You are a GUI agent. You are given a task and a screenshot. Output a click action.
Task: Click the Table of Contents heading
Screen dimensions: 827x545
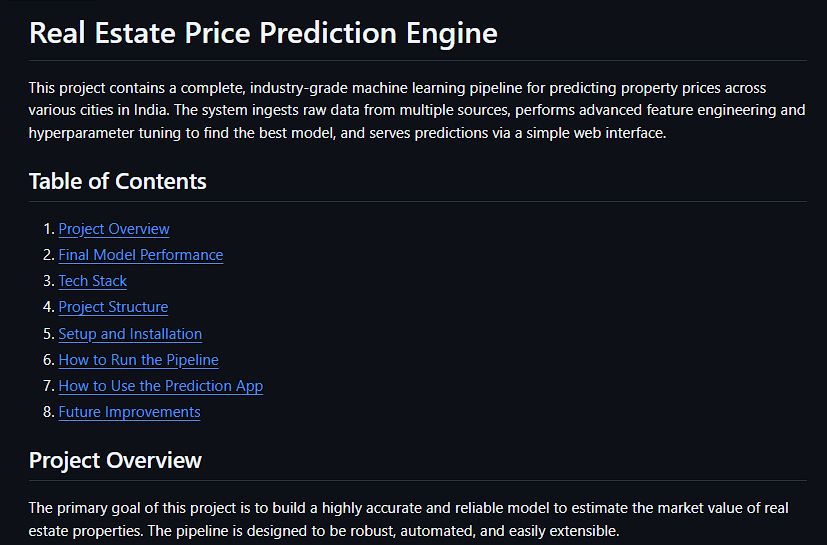click(x=118, y=181)
